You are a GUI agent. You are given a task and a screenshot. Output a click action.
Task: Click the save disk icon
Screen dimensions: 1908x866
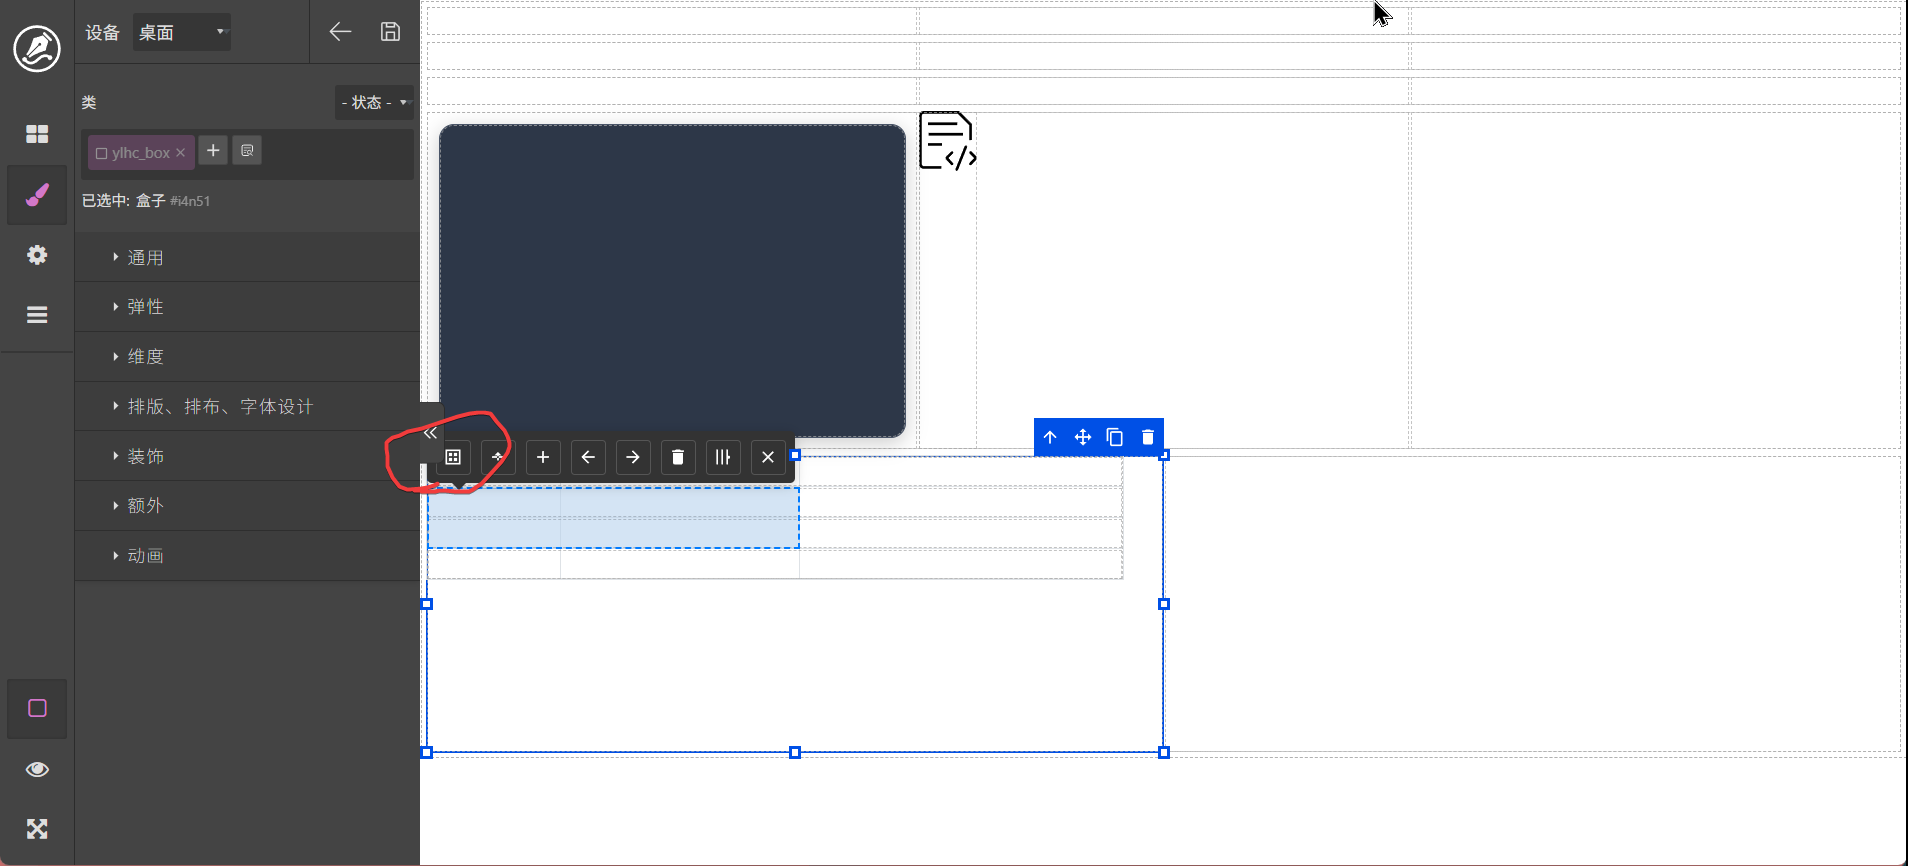(390, 32)
